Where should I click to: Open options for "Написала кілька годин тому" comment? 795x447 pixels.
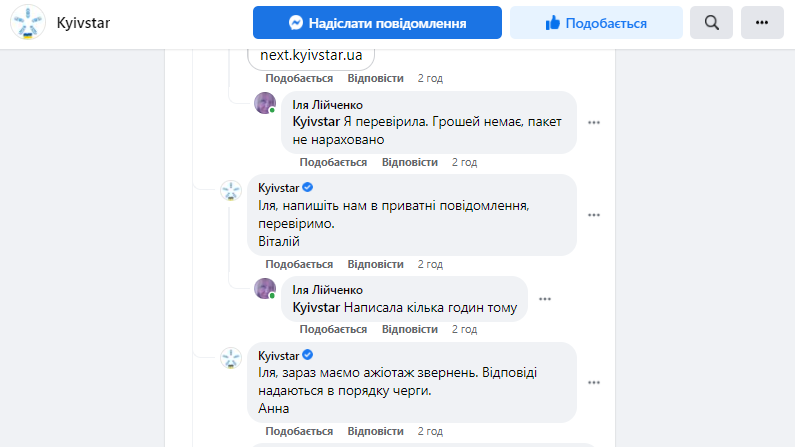point(545,298)
